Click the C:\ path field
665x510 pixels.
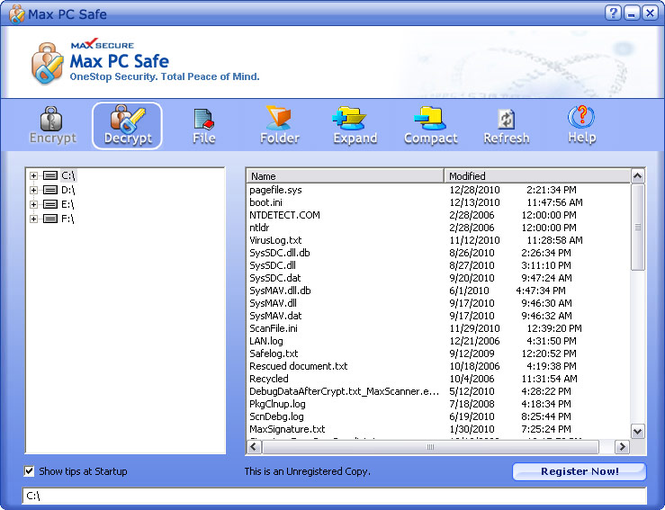point(334,496)
